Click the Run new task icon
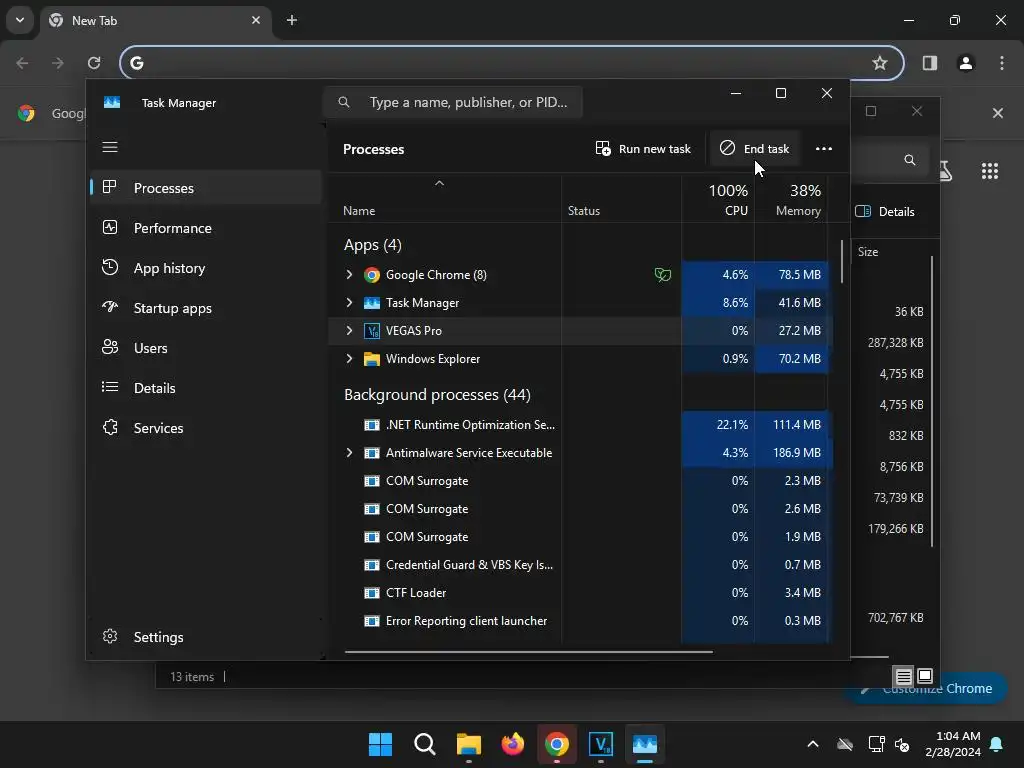This screenshot has width=1024, height=768. [x=603, y=148]
